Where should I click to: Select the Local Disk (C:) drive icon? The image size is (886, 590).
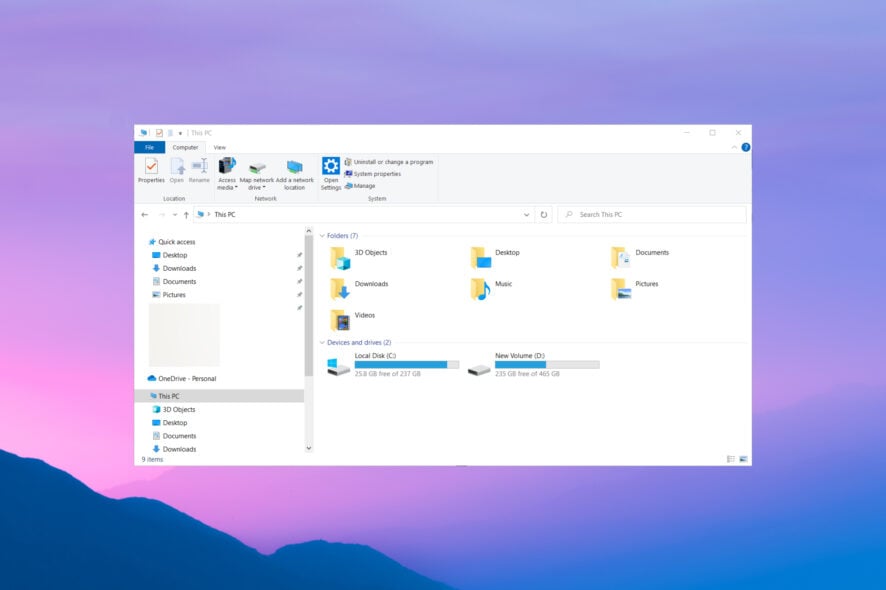[338, 366]
